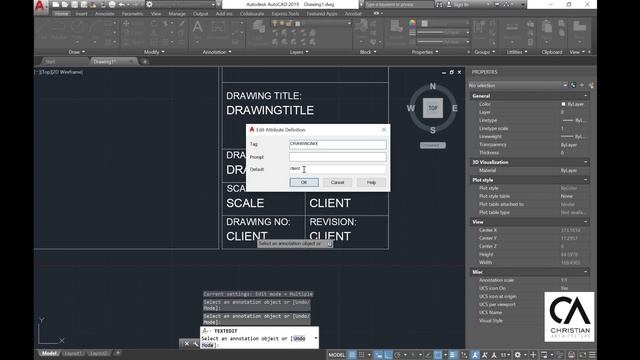This screenshot has height=360, width=640.
Task: Click the new drawing tab plus icon
Action: pos(144,62)
